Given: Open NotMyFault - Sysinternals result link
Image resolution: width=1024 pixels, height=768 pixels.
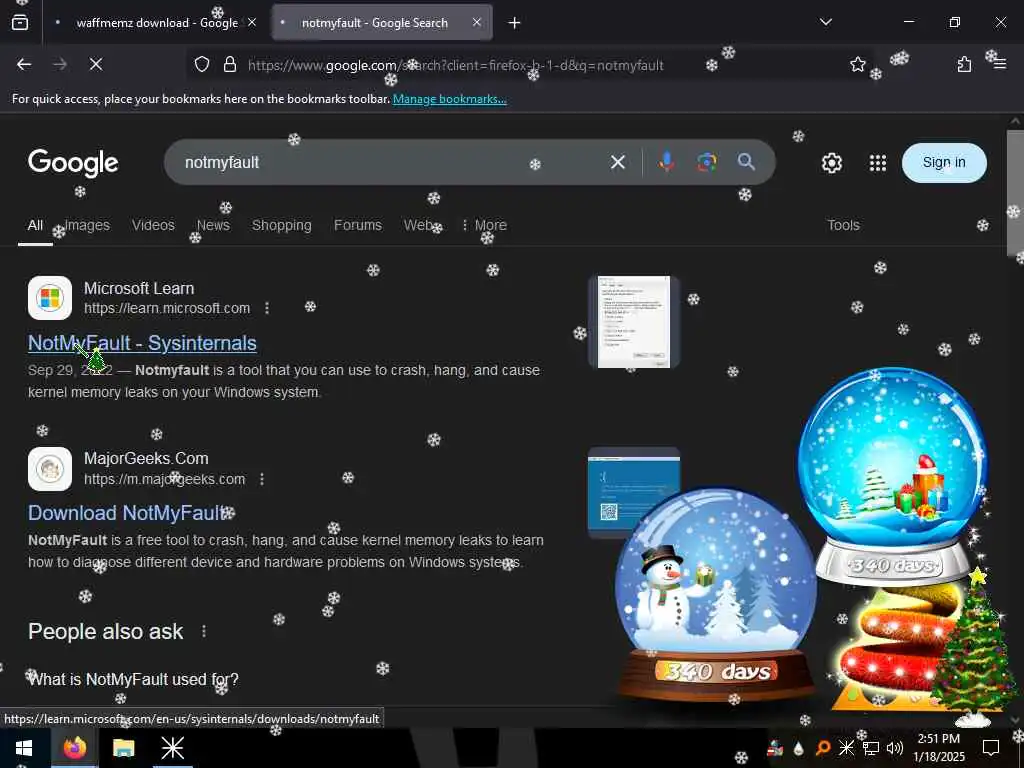Looking at the screenshot, I should click(142, 344).
